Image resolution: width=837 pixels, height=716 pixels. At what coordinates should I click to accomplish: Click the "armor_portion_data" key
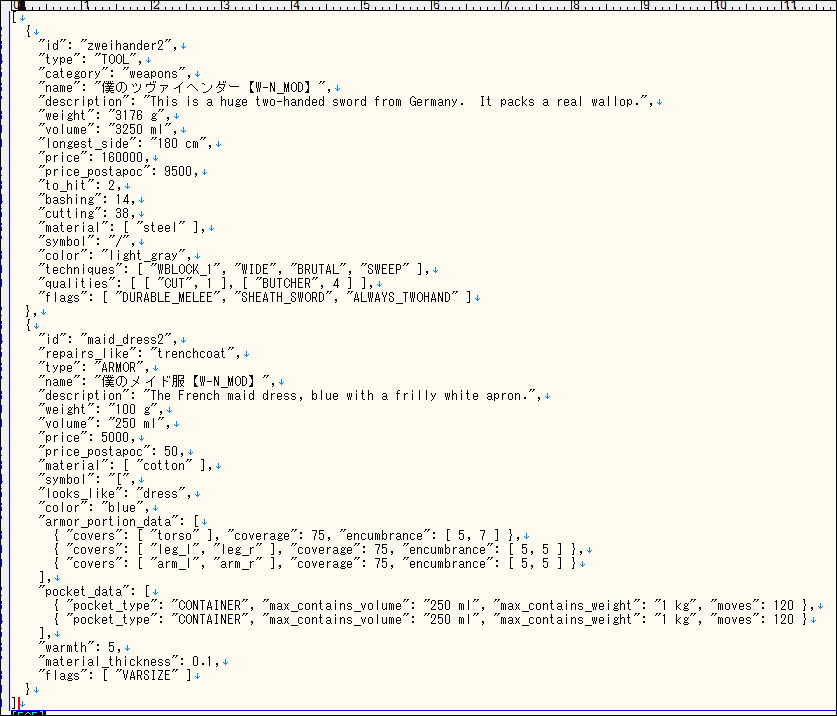(110, 521)
